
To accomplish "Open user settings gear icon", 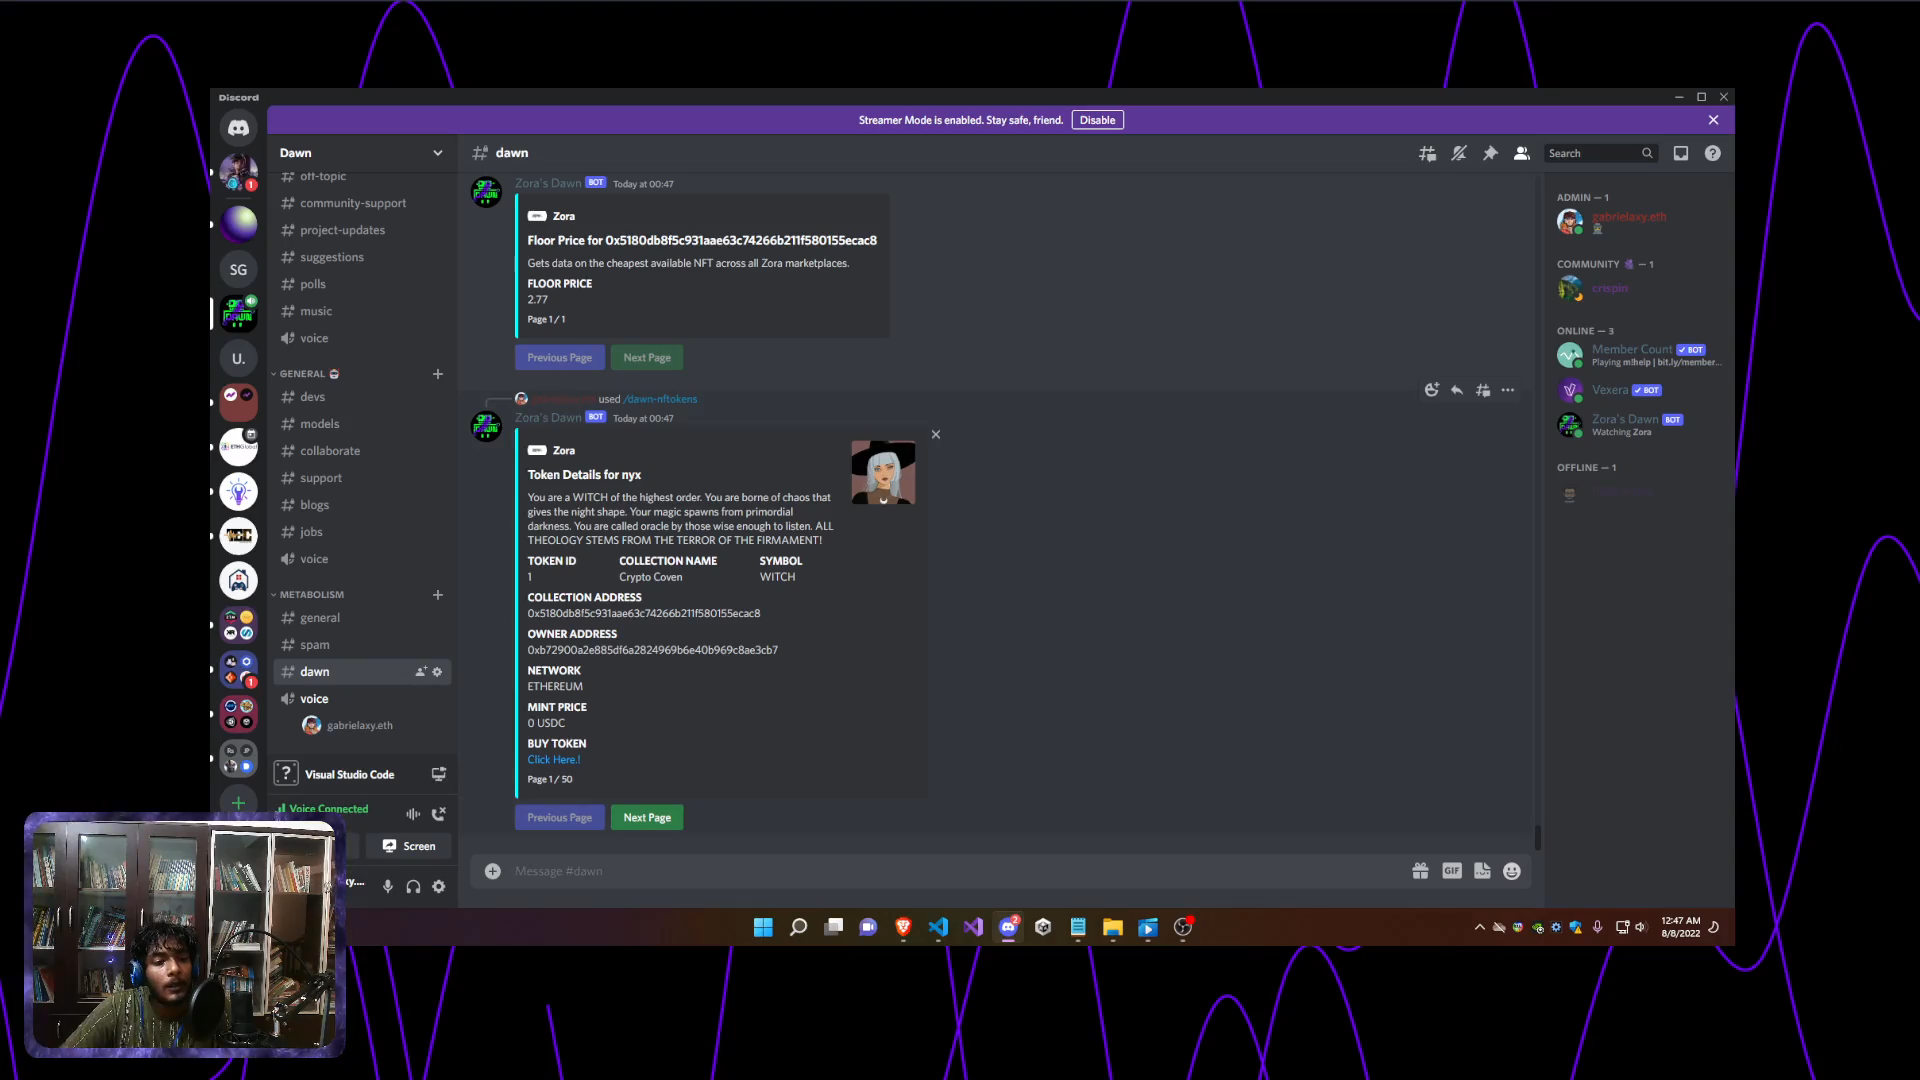I will (x=438, y=887).
